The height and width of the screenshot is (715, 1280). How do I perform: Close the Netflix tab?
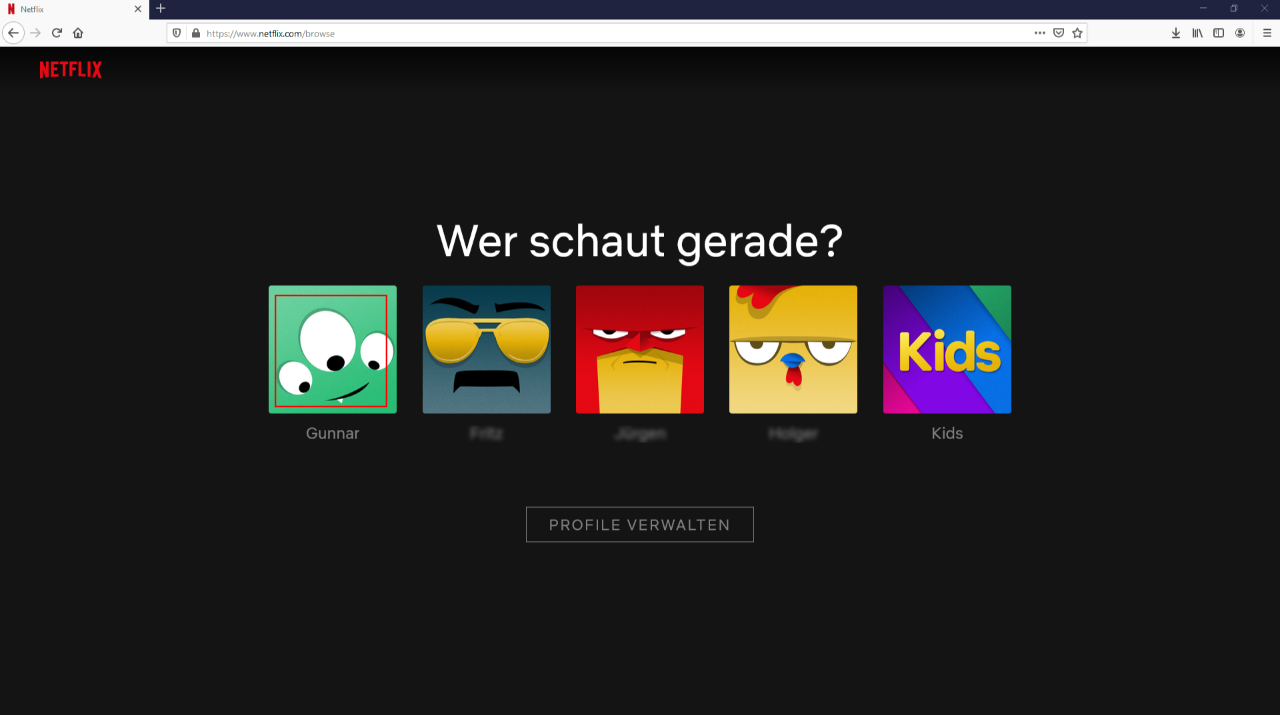[138, 9]
